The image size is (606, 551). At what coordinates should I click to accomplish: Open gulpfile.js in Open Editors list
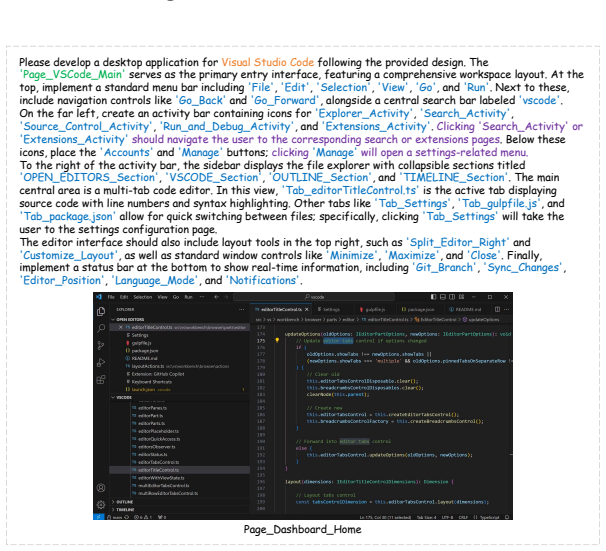click(x=180, y=343)
